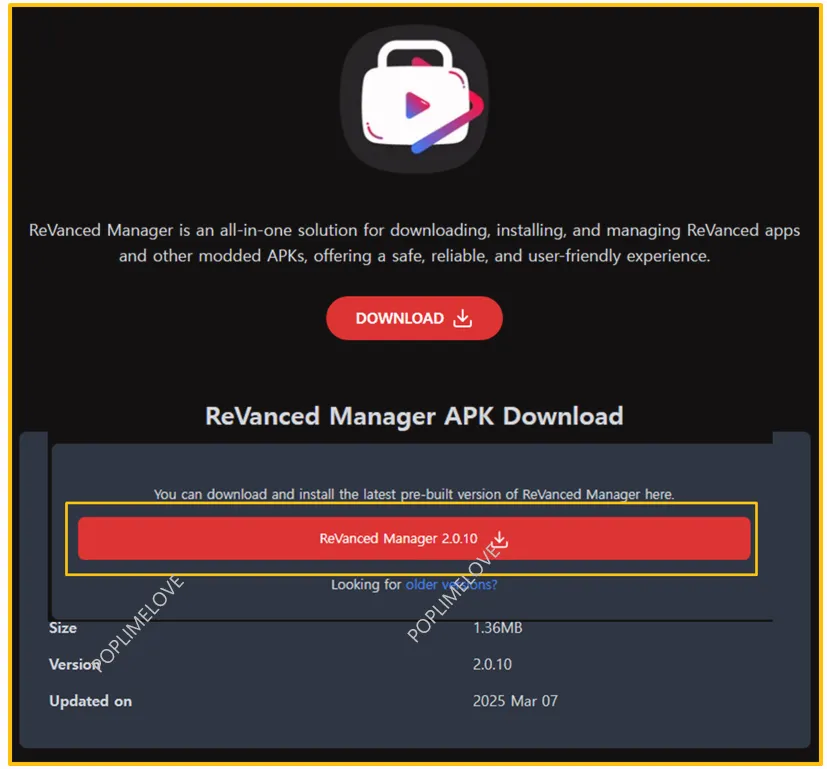Click the 'ReVanced Manager is an all-in-one' description
The height and width of the screenshot is (769, 827).
point(414,243)
